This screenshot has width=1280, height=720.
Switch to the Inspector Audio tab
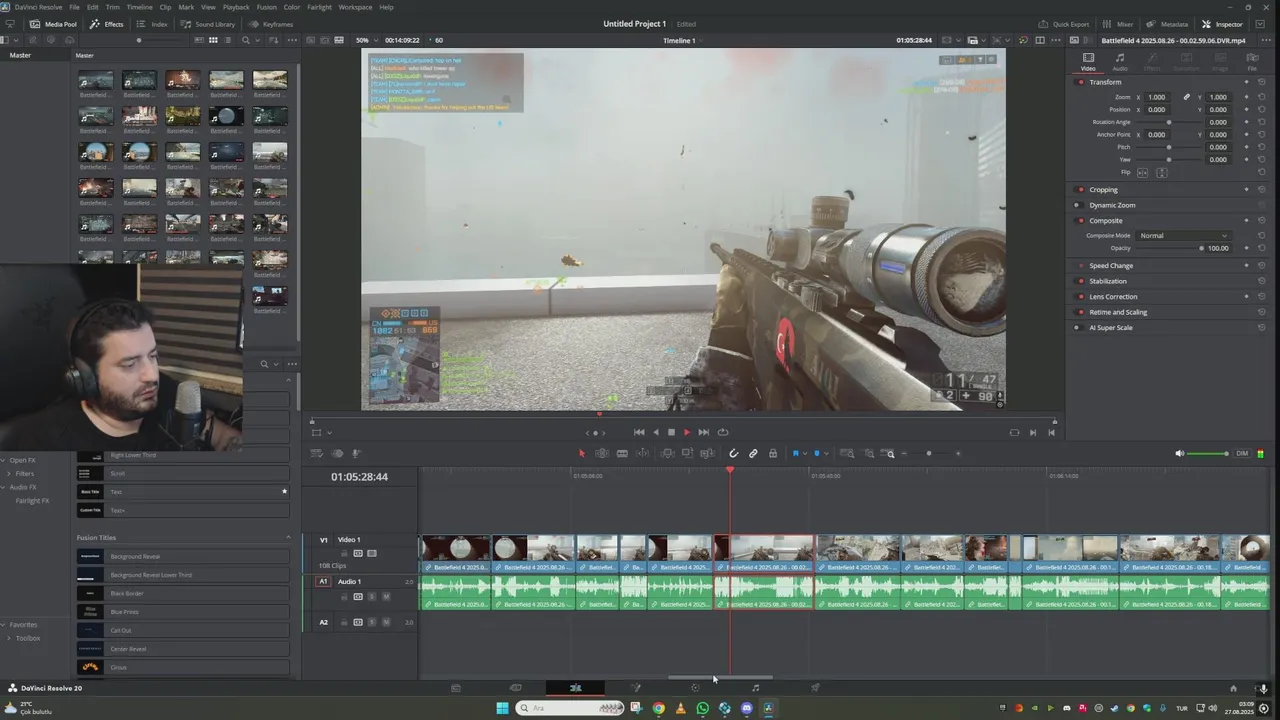coord(1120,62)
